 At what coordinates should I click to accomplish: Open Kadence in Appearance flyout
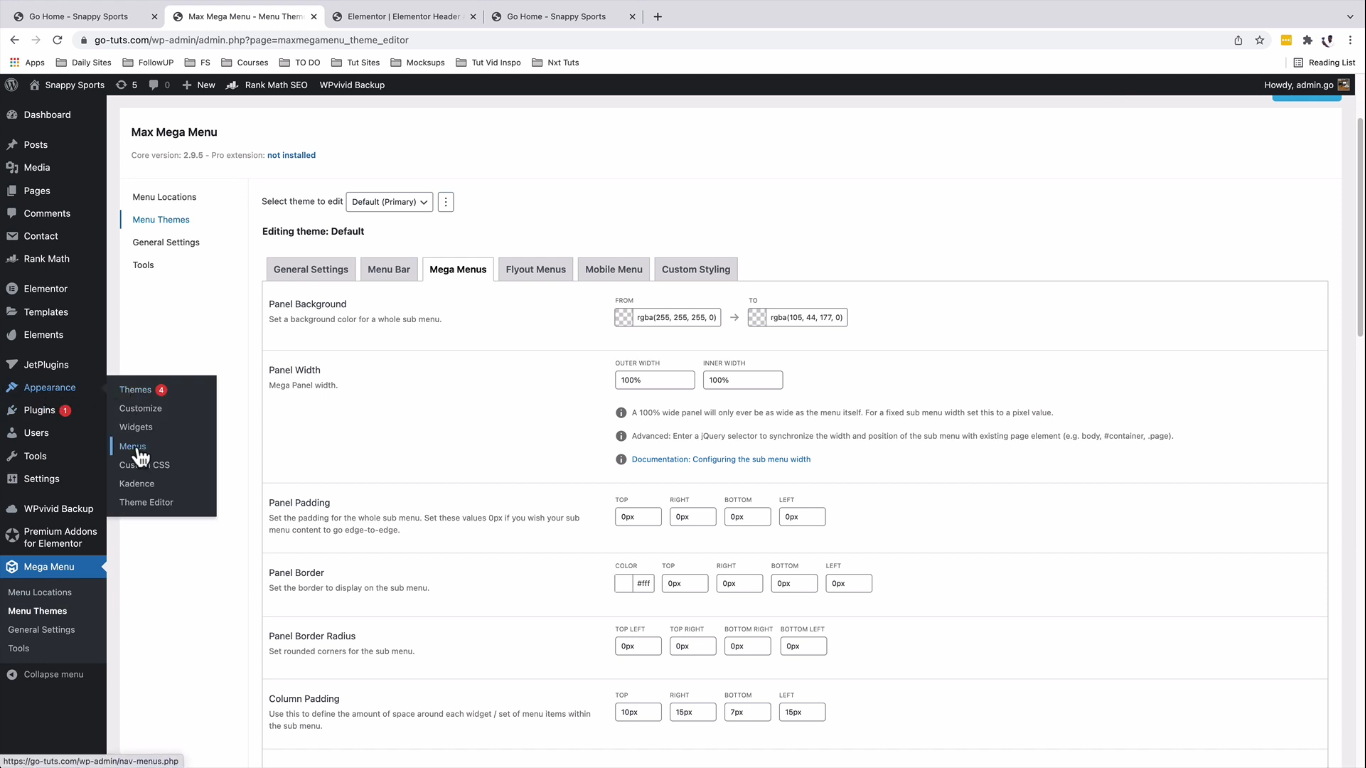[137, 484]
